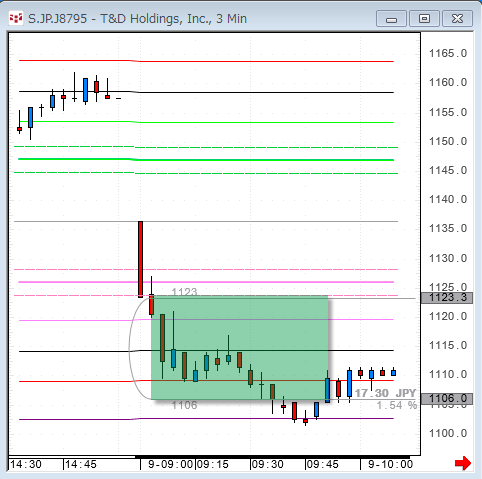This screenshot has width=482, height=479.
Task: Click the tall red opening candle at 09:00
Action: click(x=141, y=259)
